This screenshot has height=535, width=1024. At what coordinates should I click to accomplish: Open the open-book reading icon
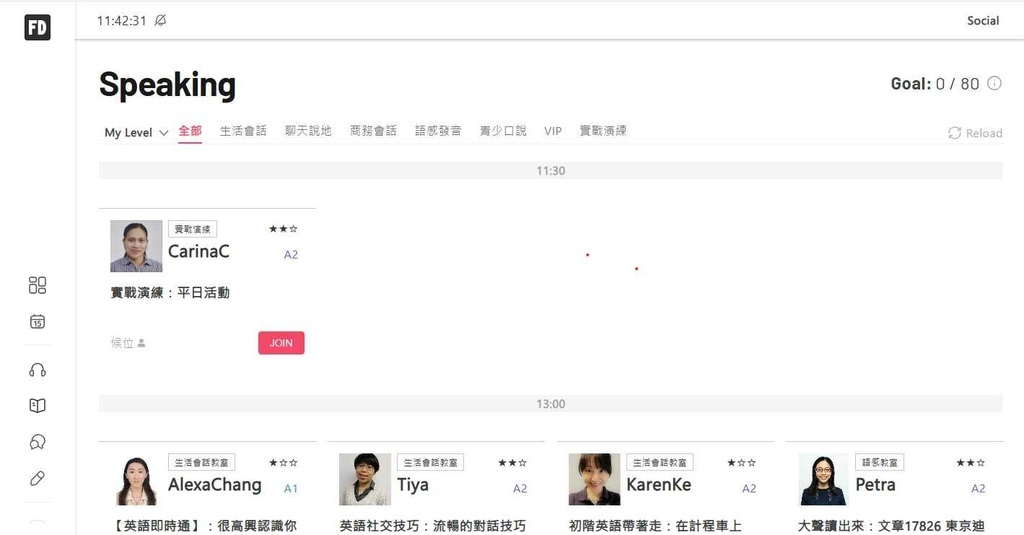click(x=37, y=406)
